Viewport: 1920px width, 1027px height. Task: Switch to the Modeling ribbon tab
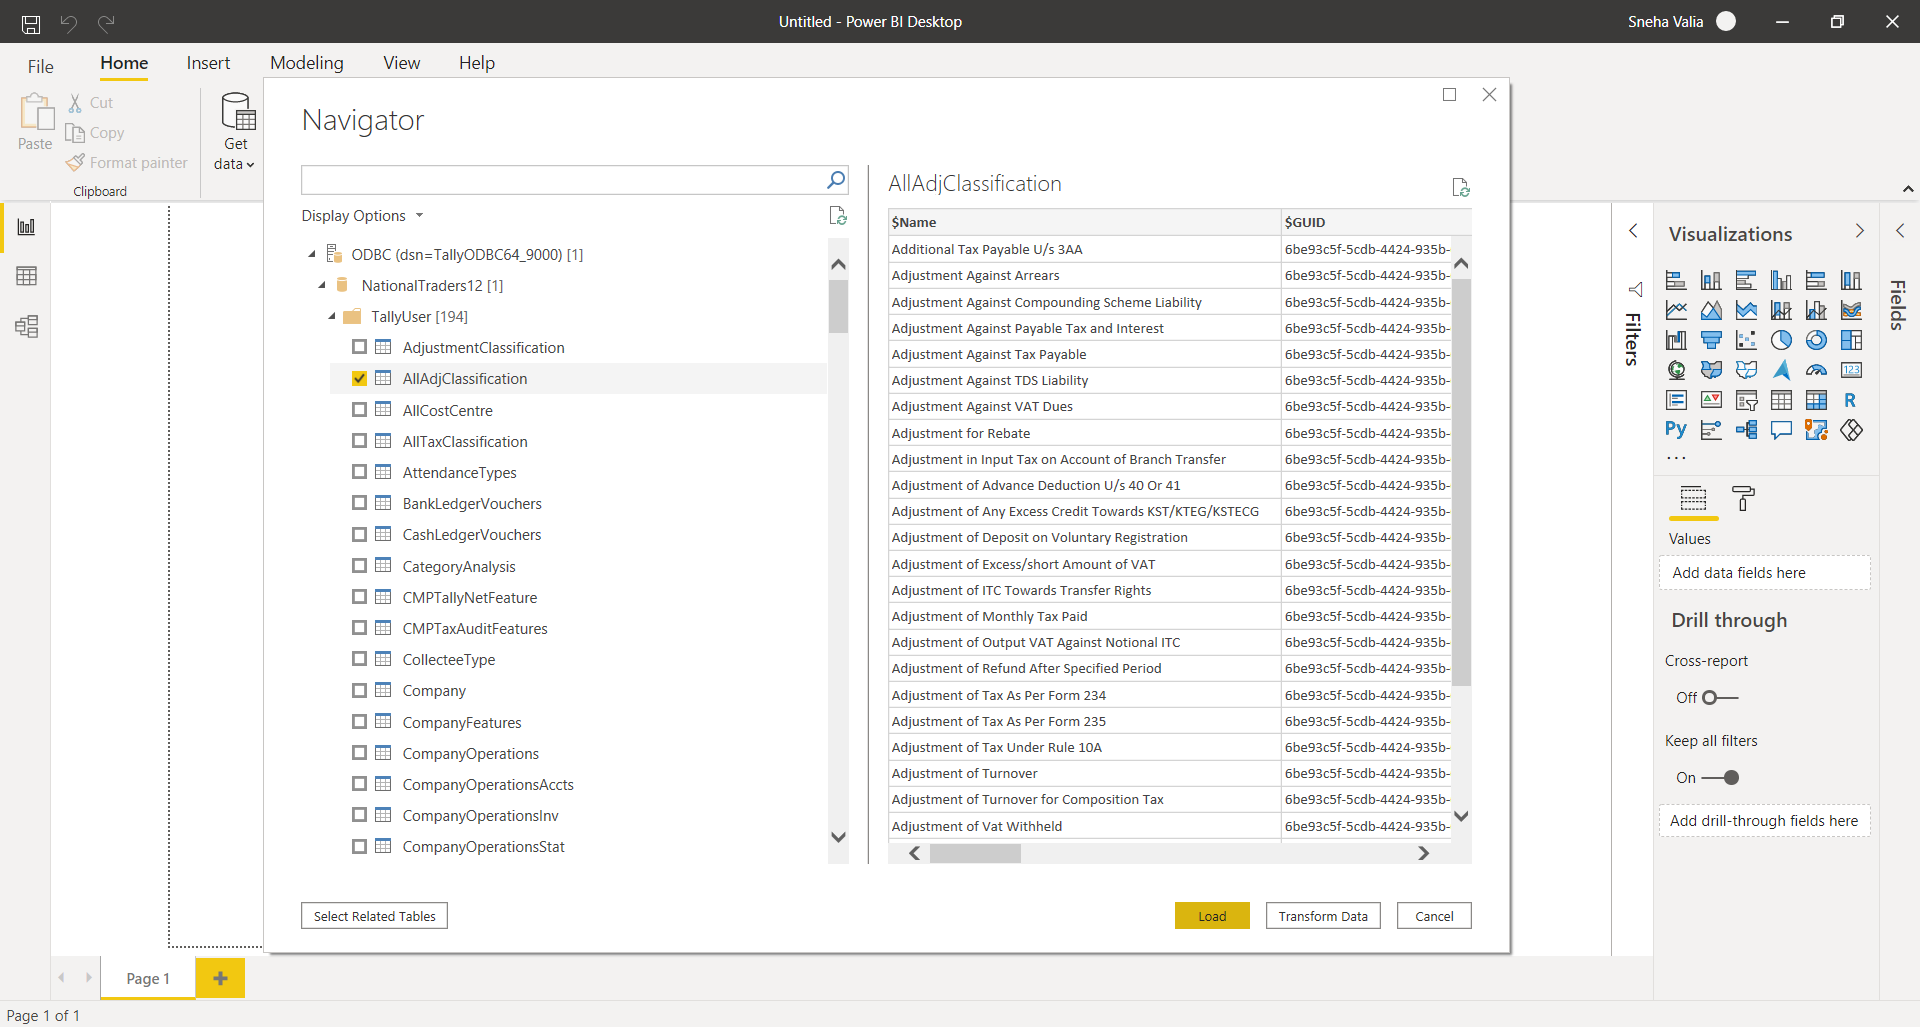pos(307,63)
